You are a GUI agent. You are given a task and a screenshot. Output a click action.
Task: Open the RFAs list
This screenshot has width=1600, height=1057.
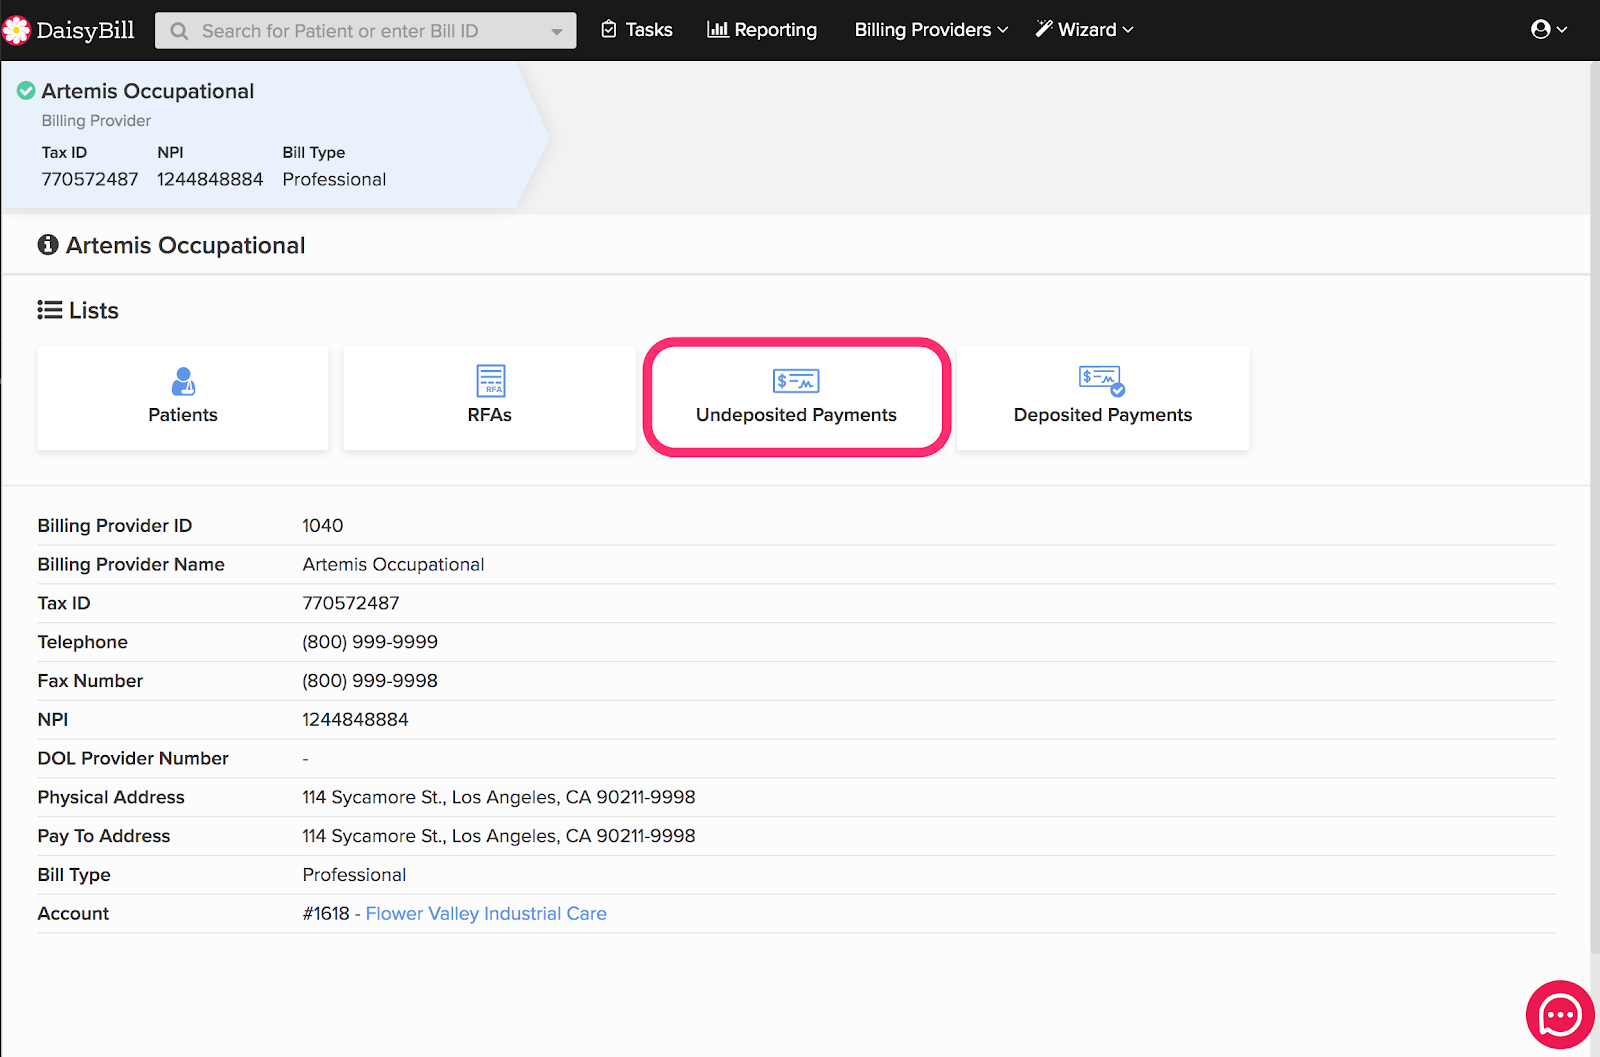pos(490,398)
